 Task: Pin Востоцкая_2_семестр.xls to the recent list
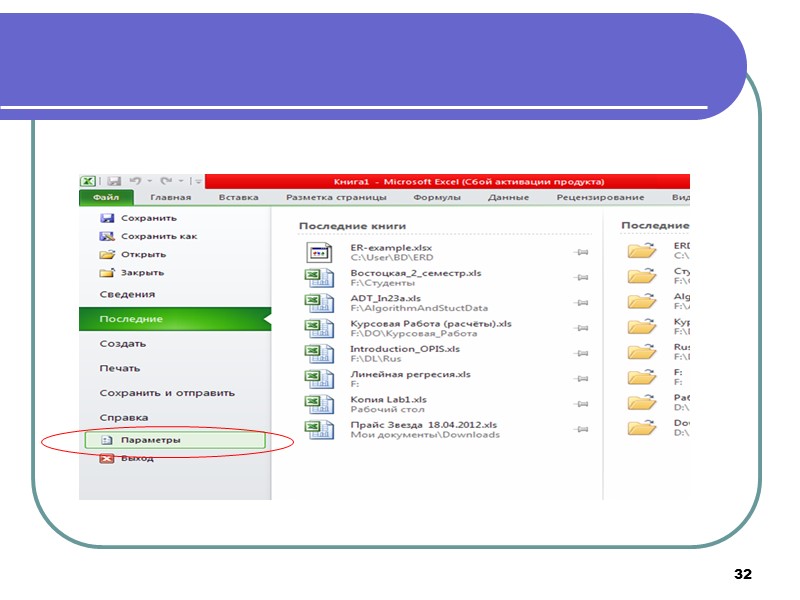[x=581, y=278]
